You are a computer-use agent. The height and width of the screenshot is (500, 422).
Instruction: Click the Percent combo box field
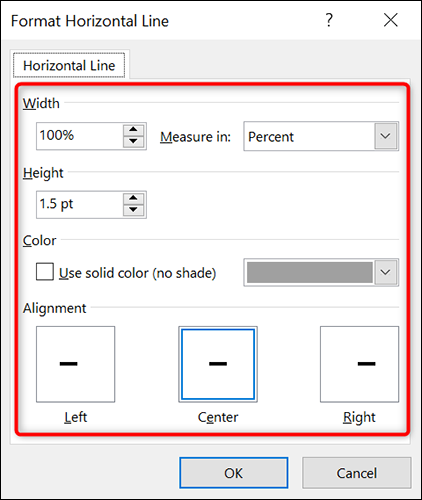321,136
